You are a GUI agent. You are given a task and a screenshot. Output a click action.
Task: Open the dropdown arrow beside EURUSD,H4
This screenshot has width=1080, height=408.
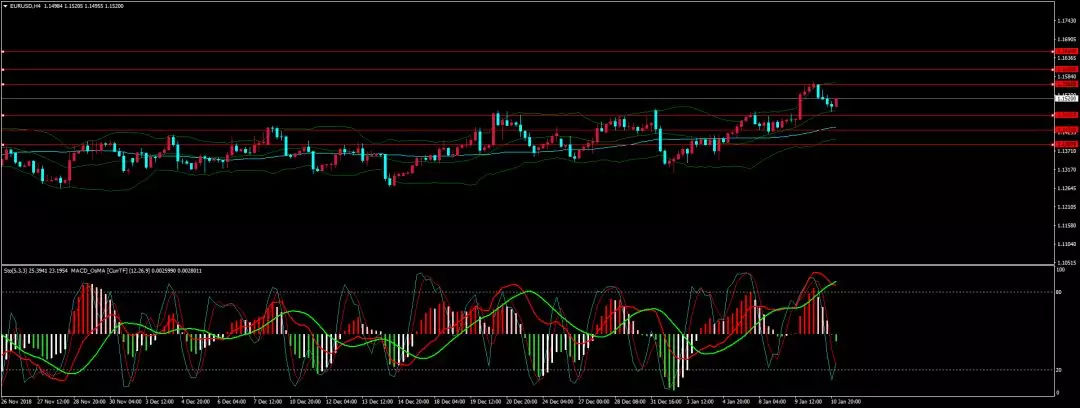[4, 4]
